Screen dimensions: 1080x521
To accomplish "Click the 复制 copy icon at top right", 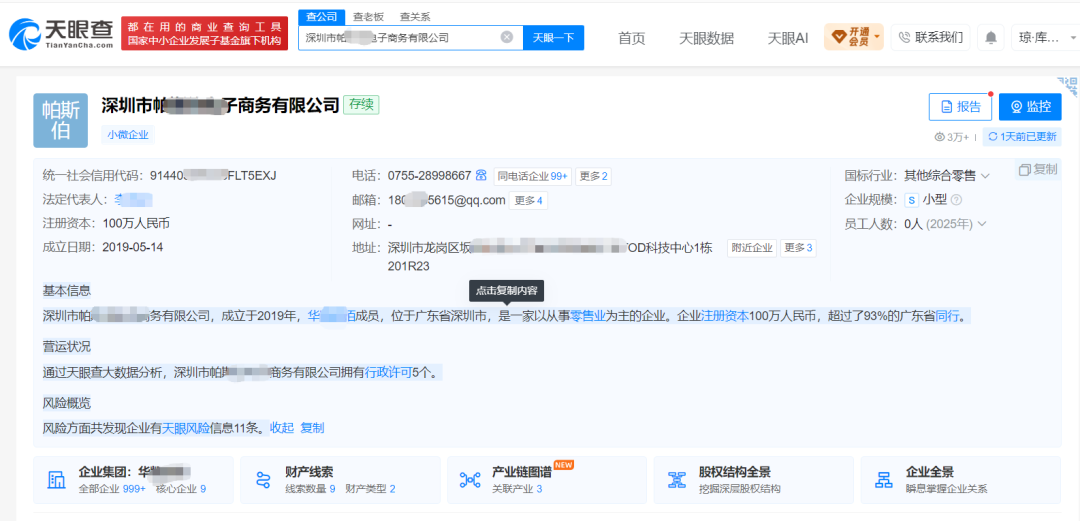I will click(1037, 169).
